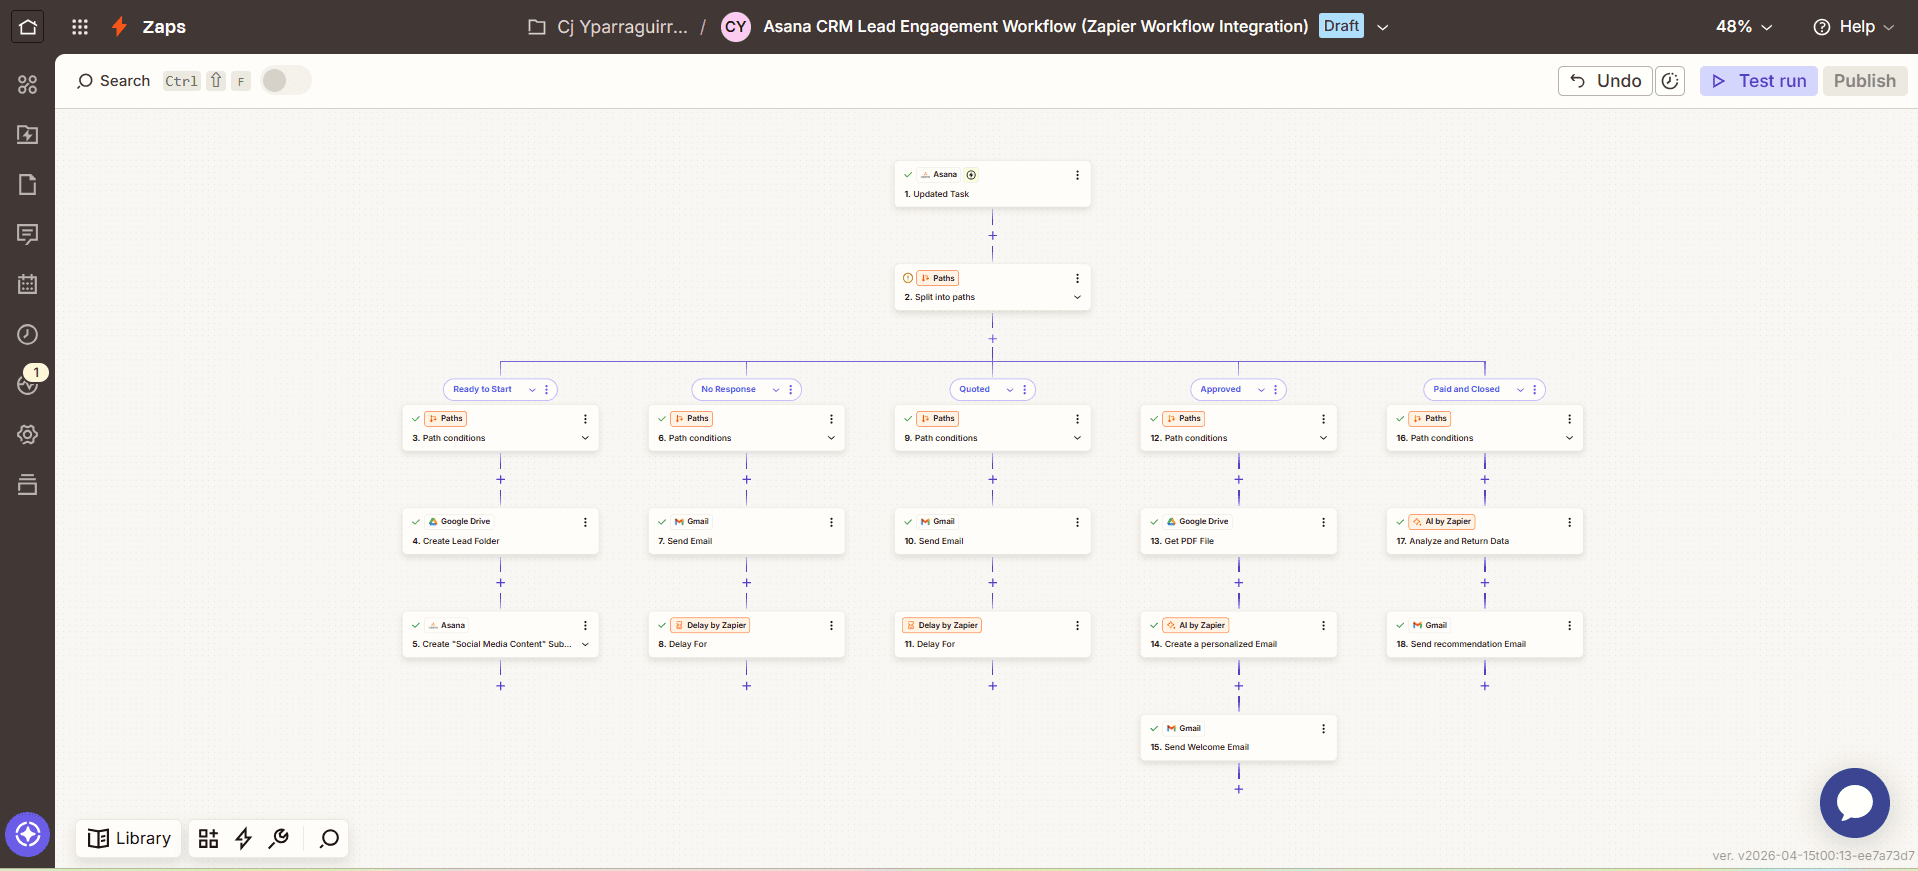Open the version history clock icon

[x=1670, y=81]
